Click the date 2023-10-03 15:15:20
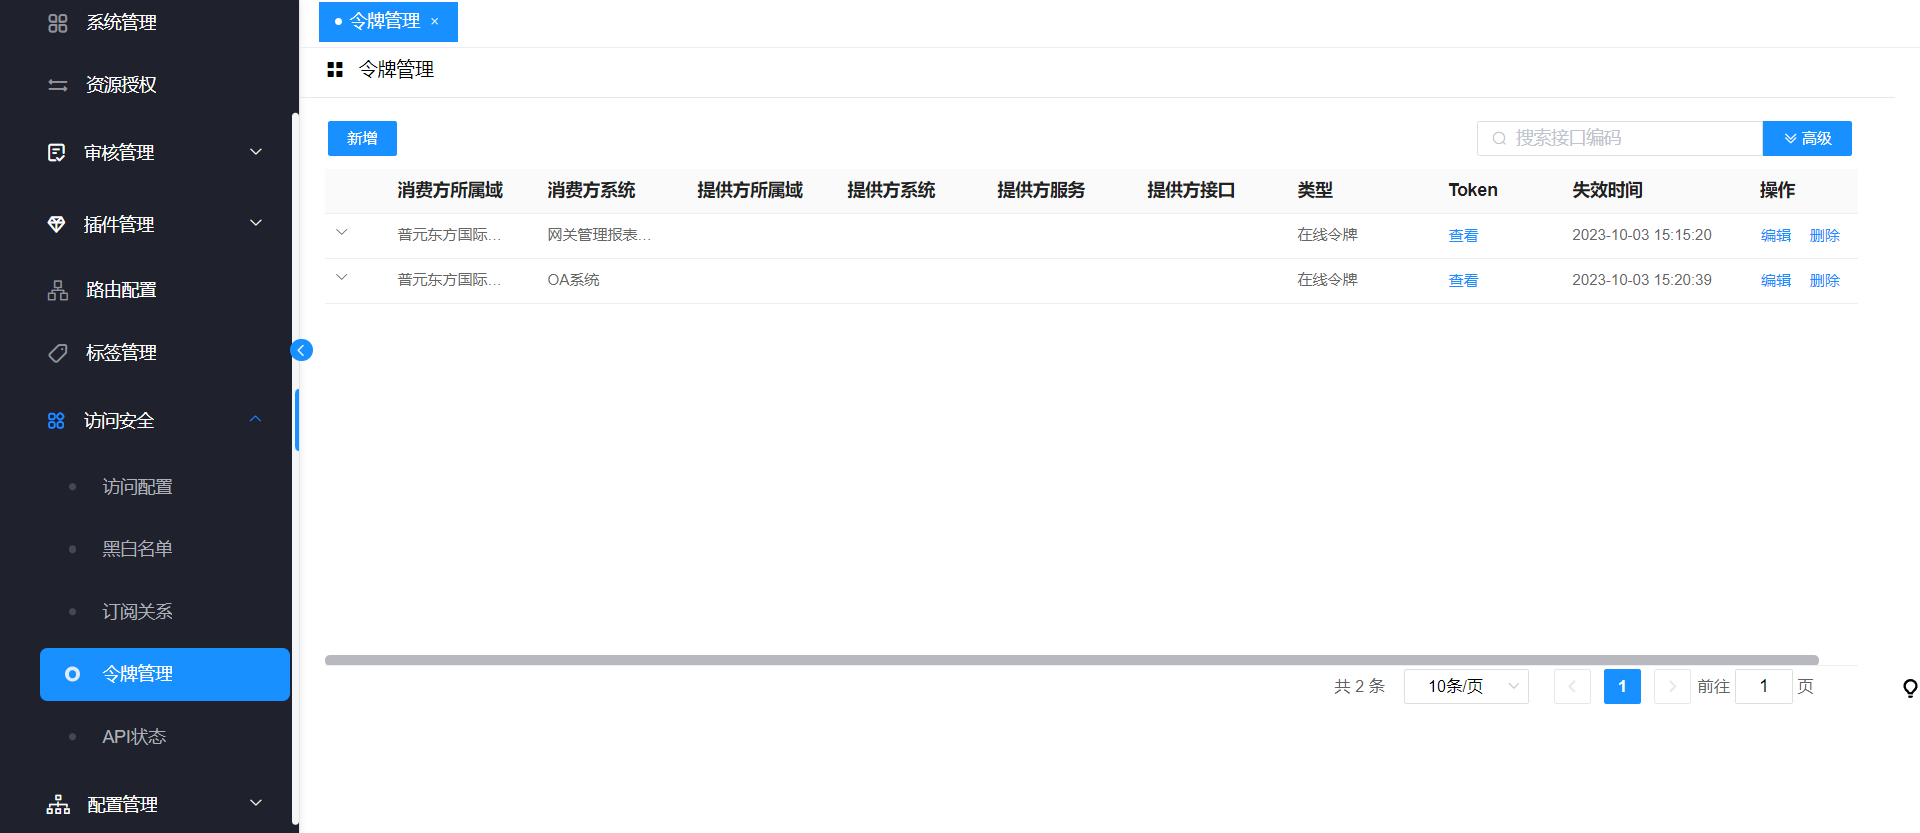 [x=1642, y=235]
